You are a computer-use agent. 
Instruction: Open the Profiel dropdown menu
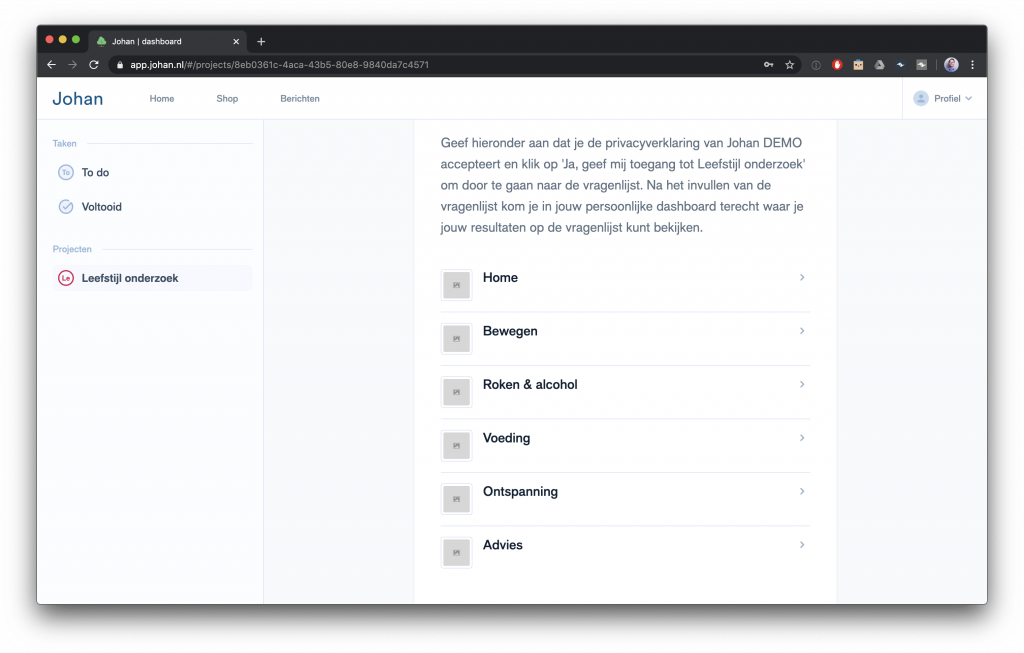(943, 99)
